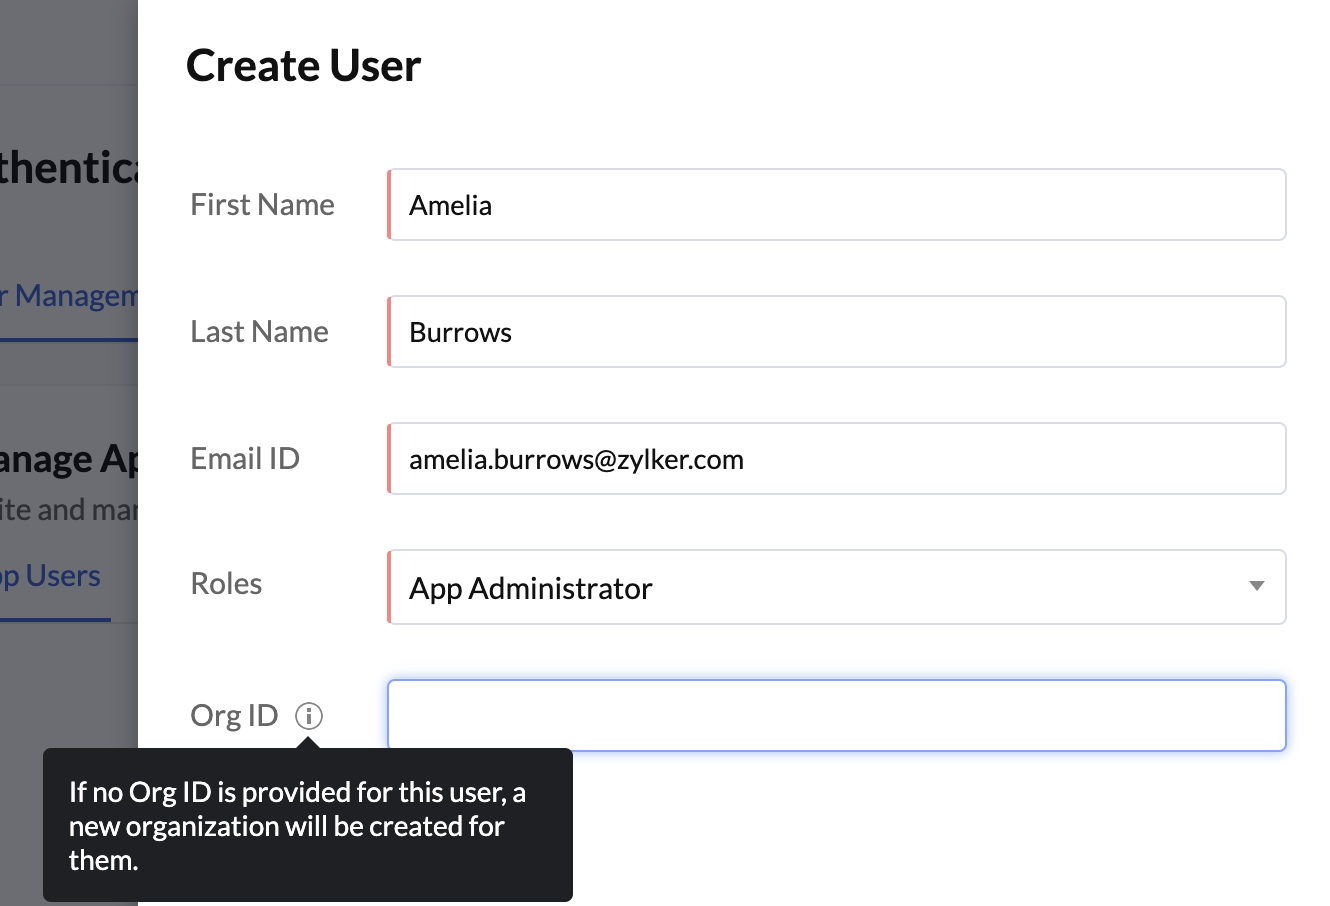
Task: Switch to the User Management tab
Action: 70,295
